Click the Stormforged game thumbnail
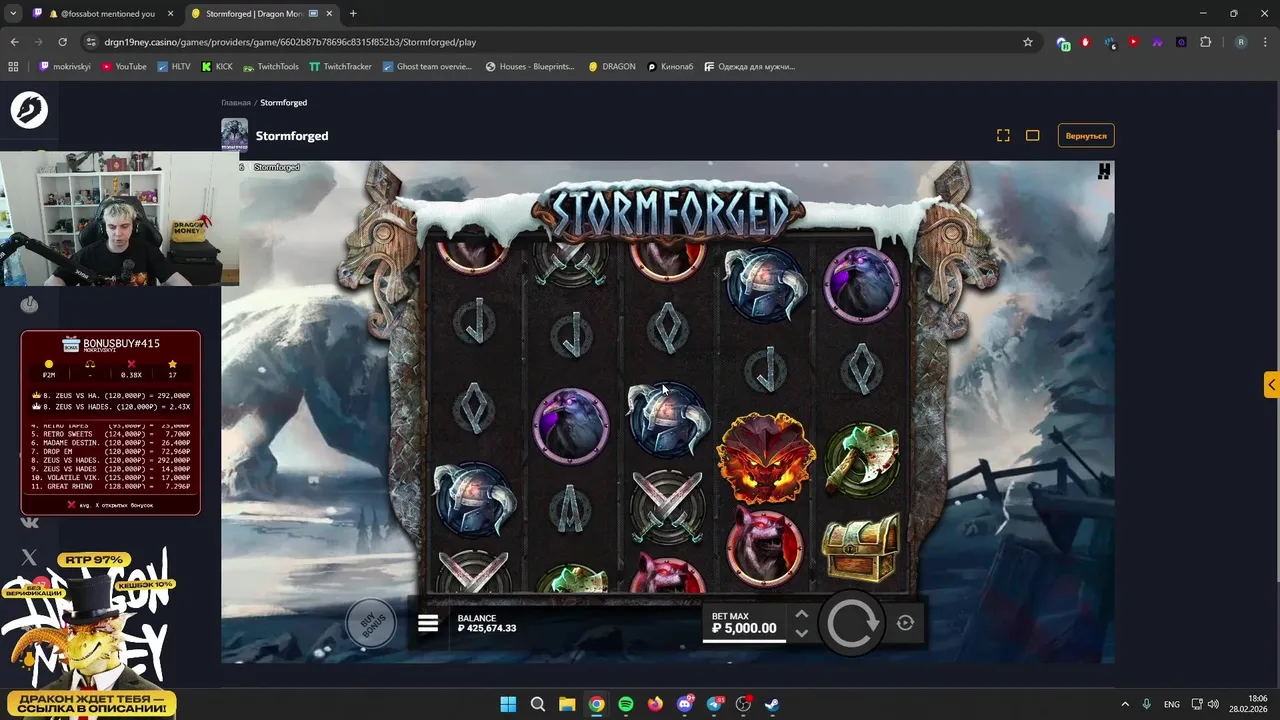 click(x=234, y=135)
